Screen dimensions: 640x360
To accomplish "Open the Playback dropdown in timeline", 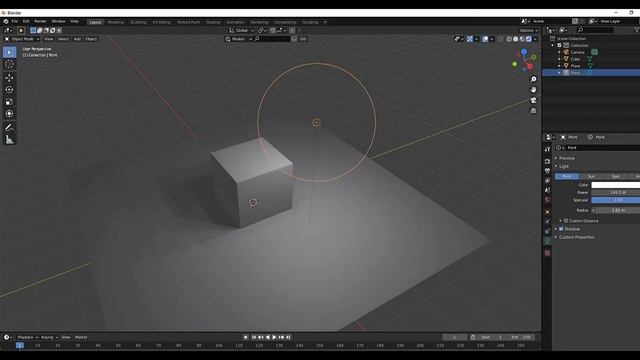I will pos(27,337).
